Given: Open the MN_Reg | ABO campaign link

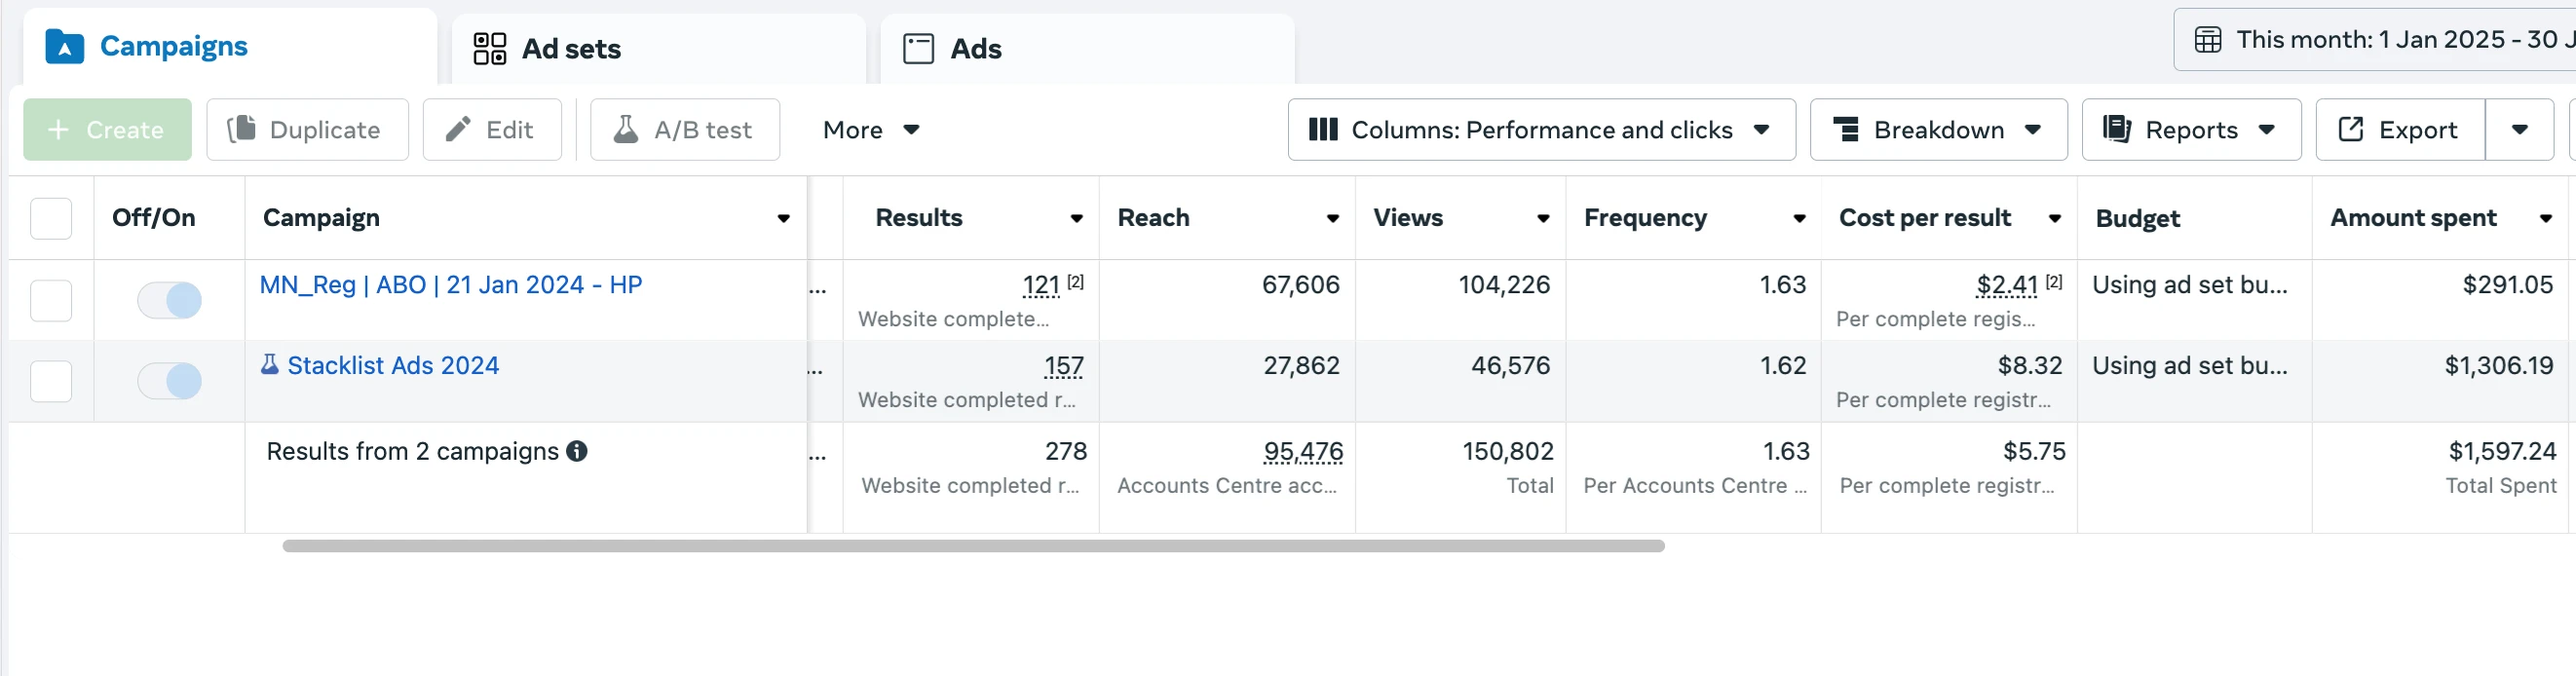Looking at the screenshot, I should point(450,285).
